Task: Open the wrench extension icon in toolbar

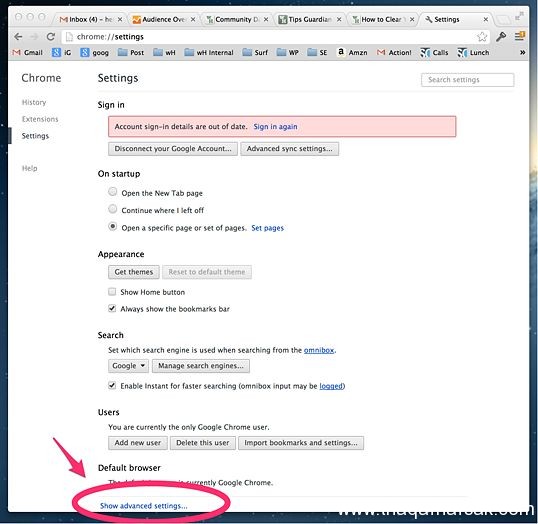Action: tap(501, 36)
